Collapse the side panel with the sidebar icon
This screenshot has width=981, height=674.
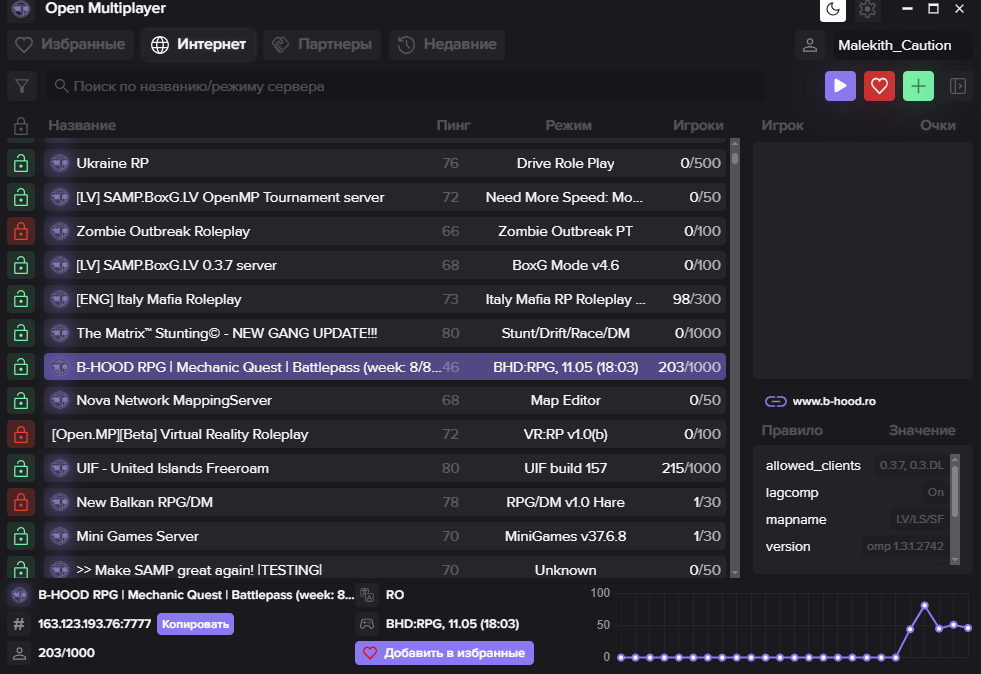957,86
